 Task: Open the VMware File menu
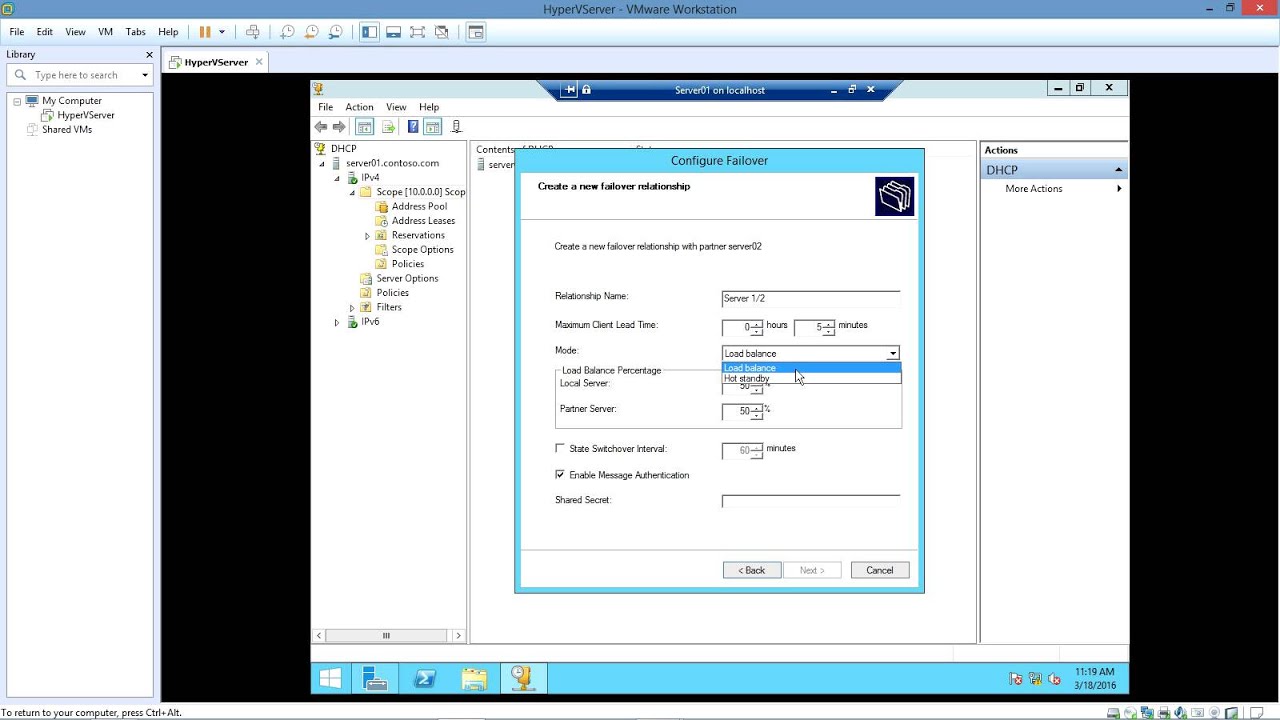point(17,32)
